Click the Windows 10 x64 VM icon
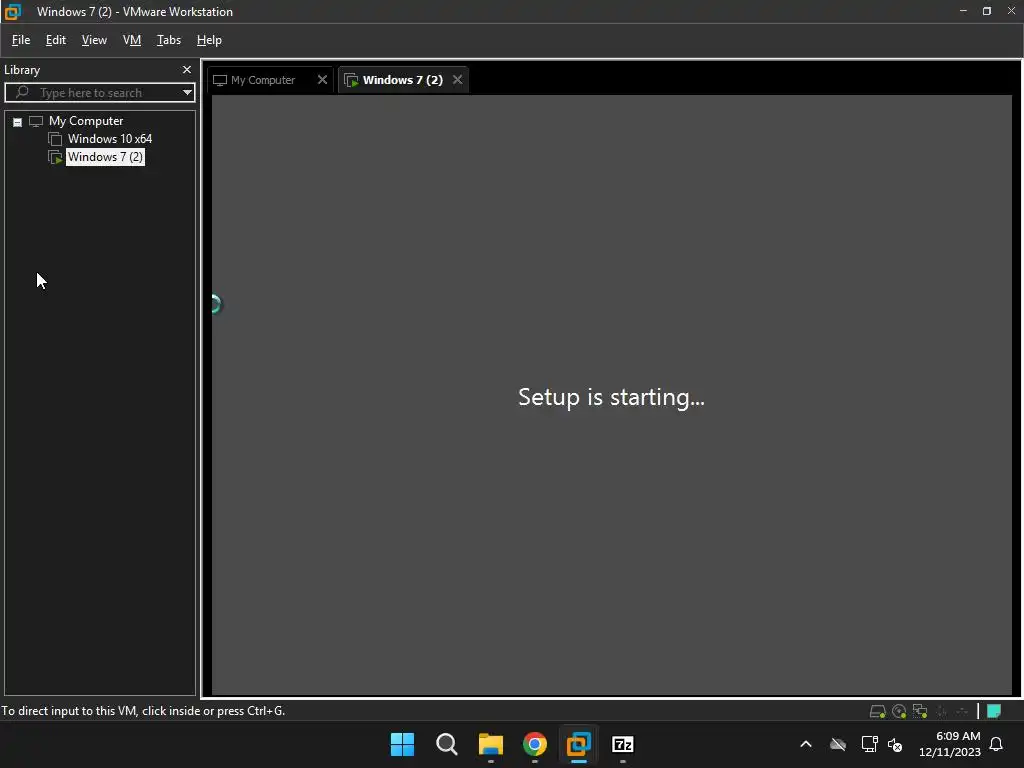The image size is (1024, 768). click(56, 139)
